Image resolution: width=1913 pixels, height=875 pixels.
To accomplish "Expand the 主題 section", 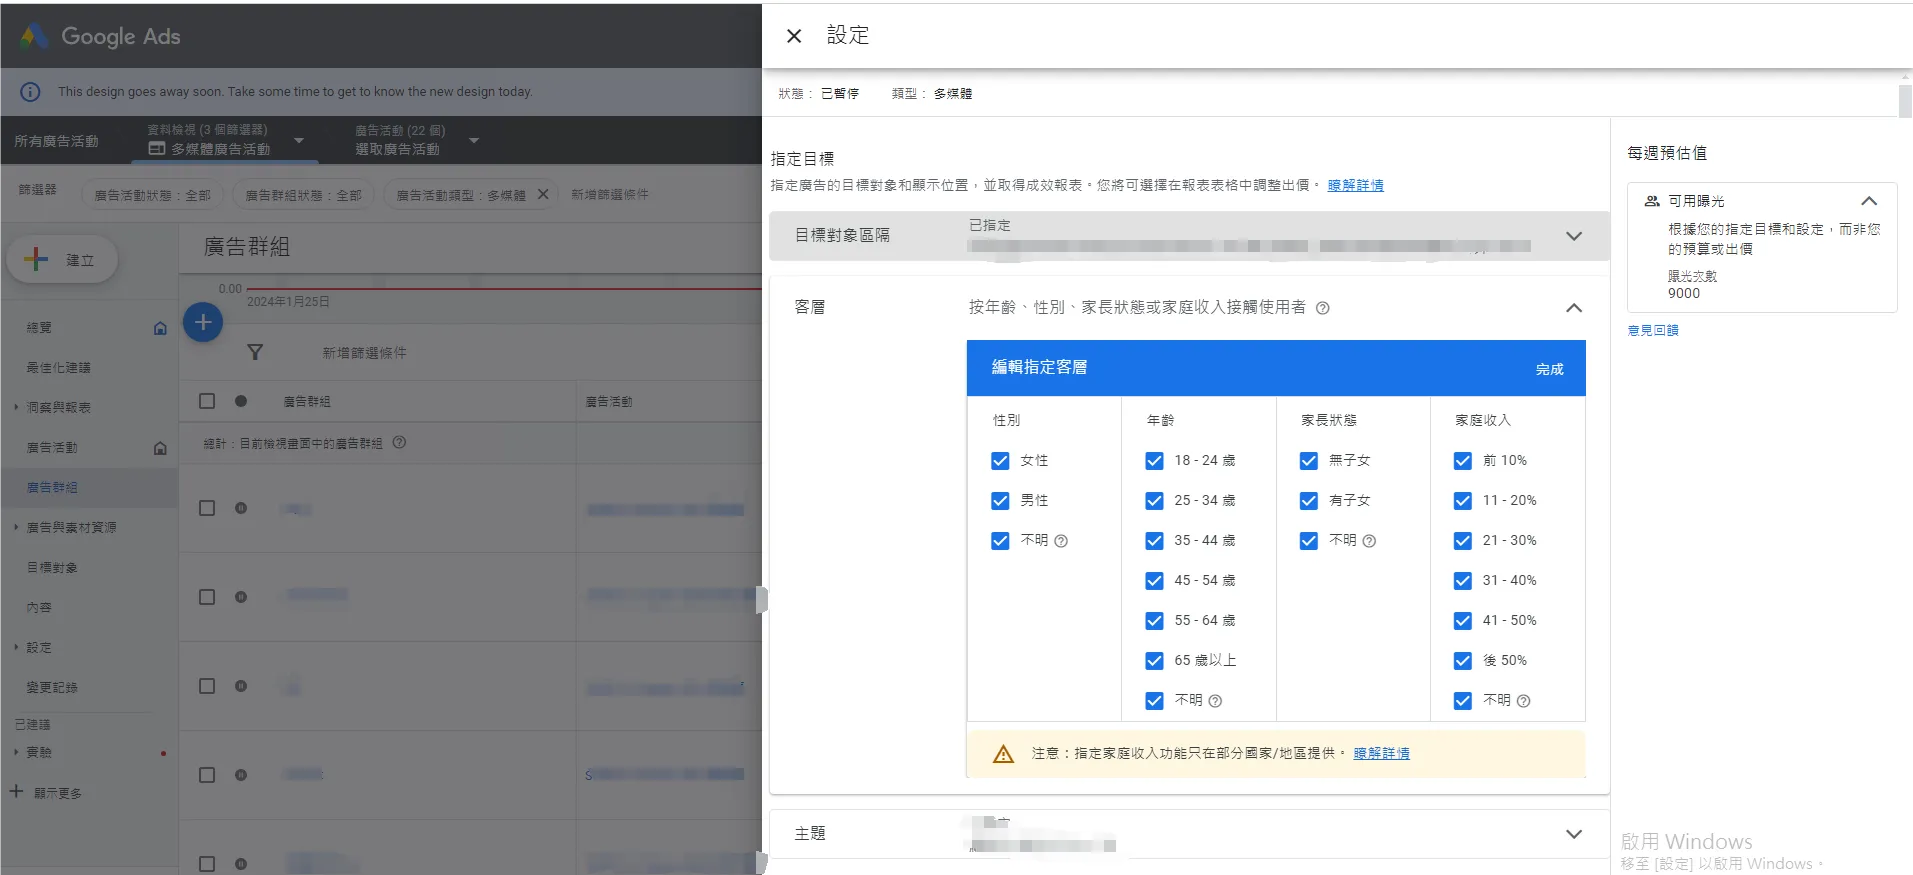I will [x=1573, y=834].
